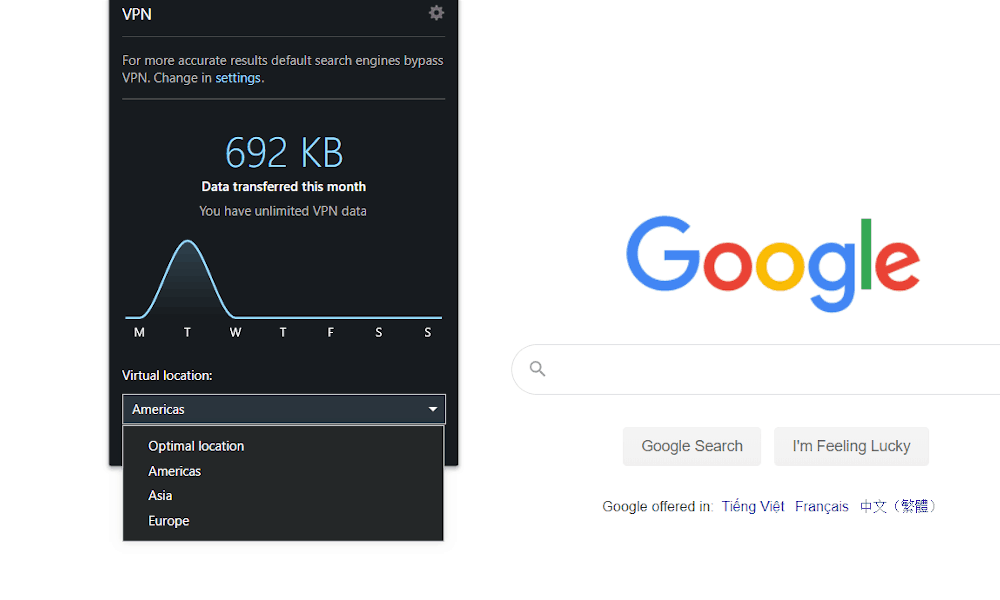The height and width of the screenshot is (600, 1000).
Task: Click the Wednesday label under the graph
Action: coord(235,331)
